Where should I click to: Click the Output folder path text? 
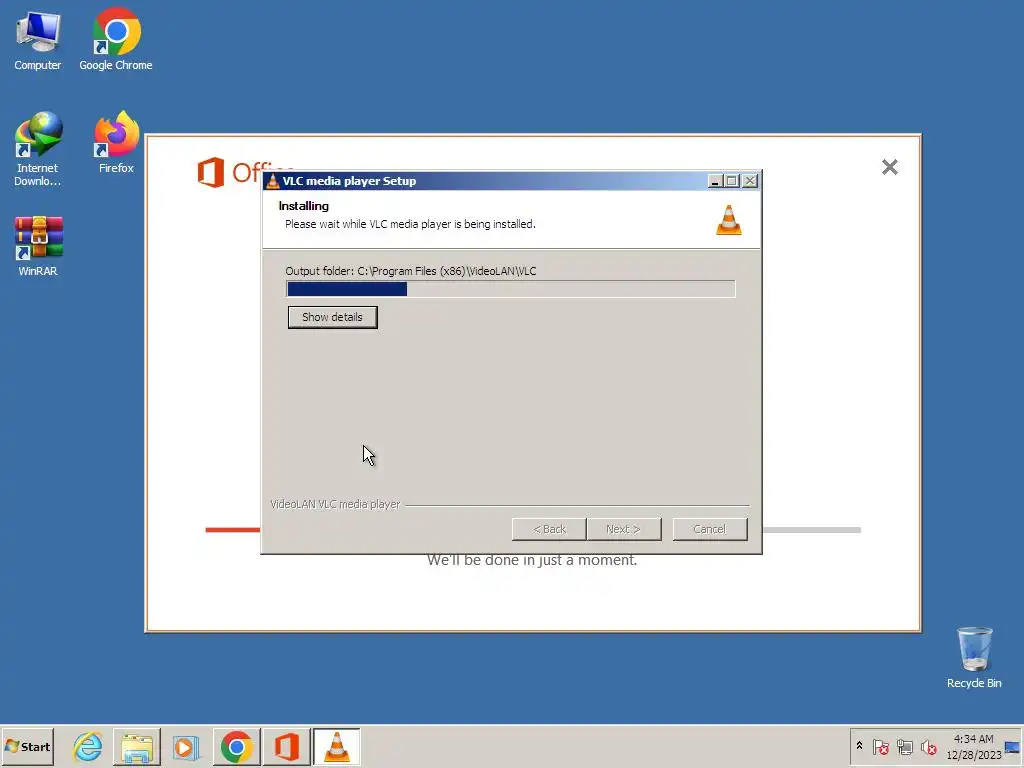[411, 271]
